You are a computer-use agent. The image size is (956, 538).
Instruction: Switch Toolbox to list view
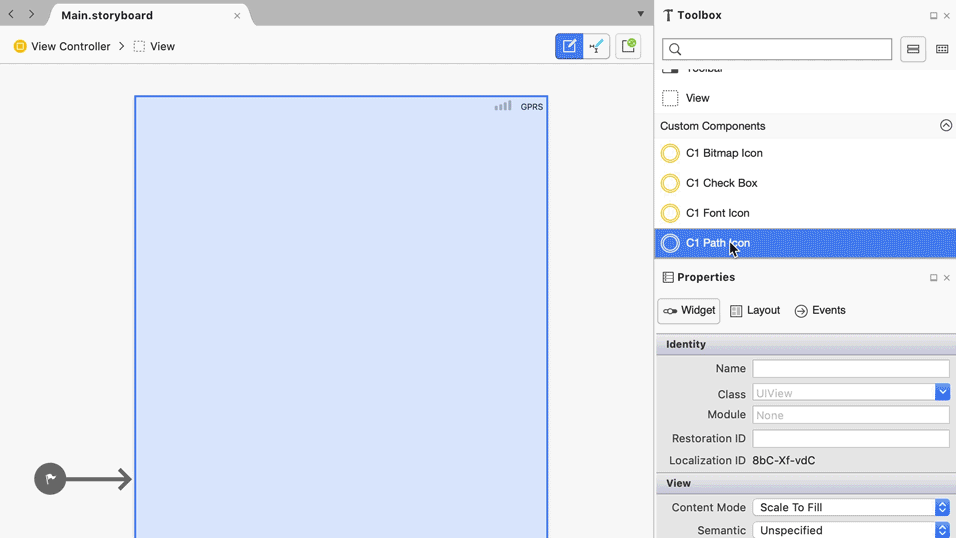(x=913, y=49)
